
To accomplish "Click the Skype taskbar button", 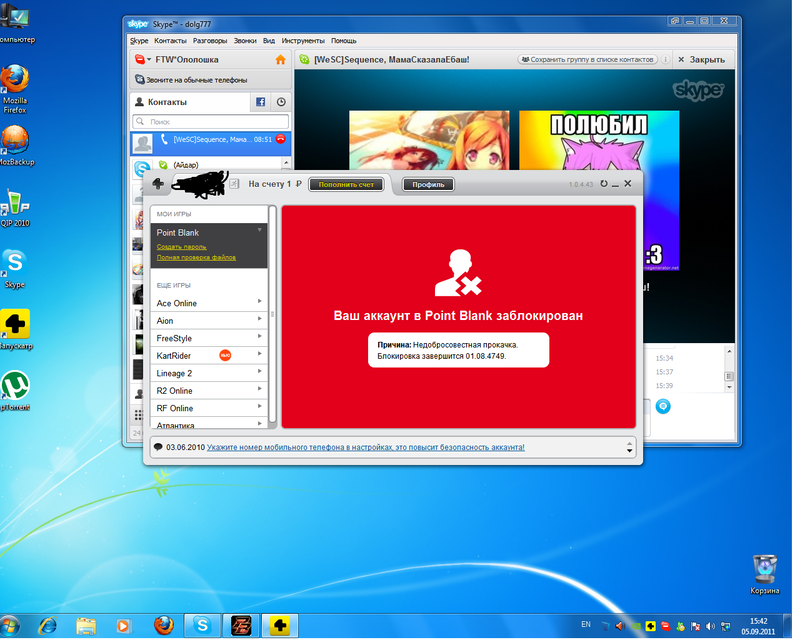I will coord(202,626).
